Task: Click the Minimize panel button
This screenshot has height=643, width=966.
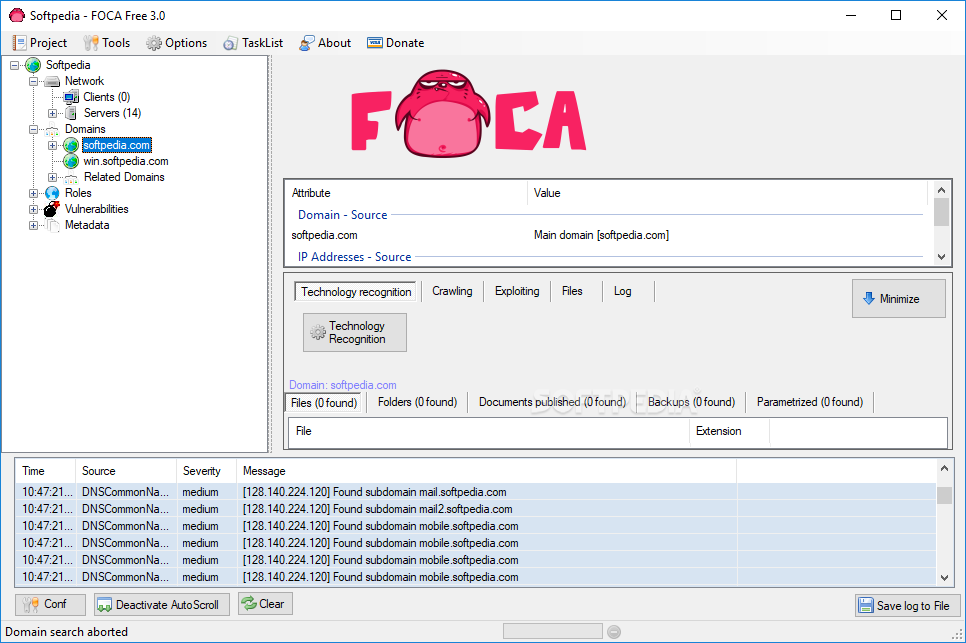Action: 899,299
